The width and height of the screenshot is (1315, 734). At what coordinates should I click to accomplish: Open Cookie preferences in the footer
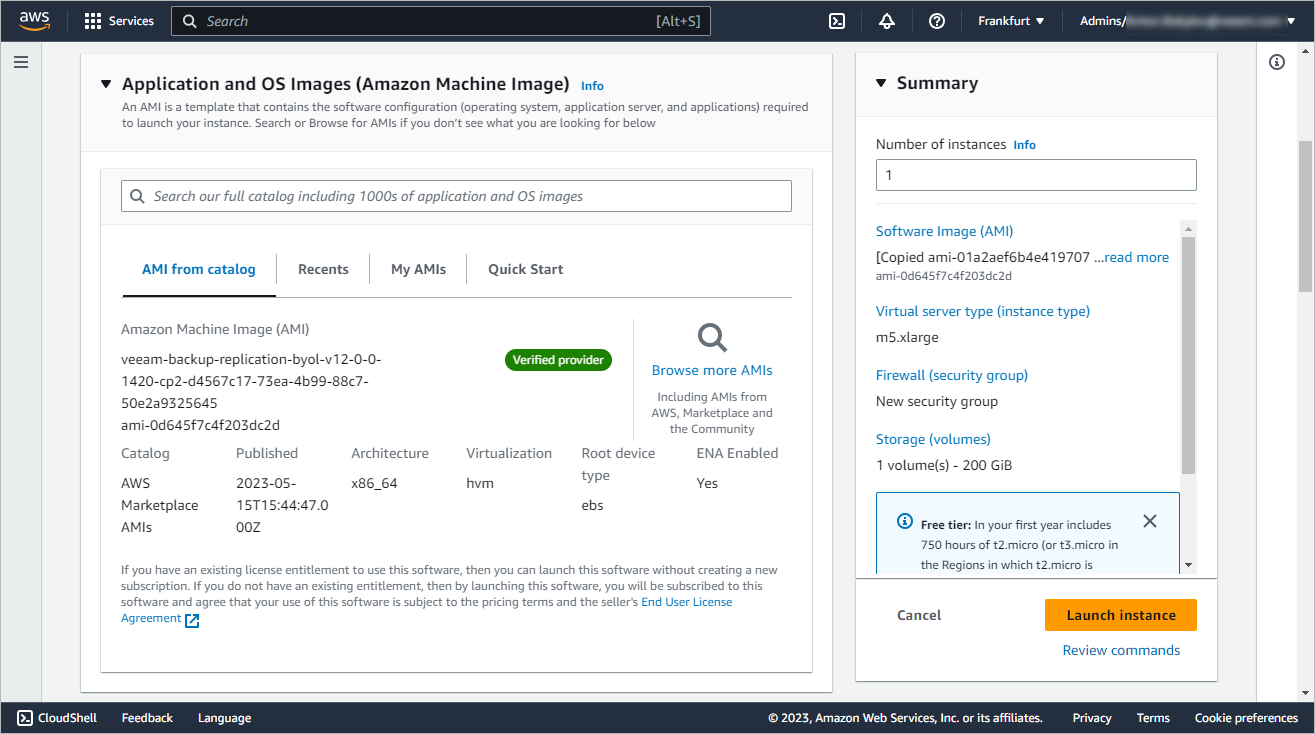pyautogui.click(x=1246, y=718)
